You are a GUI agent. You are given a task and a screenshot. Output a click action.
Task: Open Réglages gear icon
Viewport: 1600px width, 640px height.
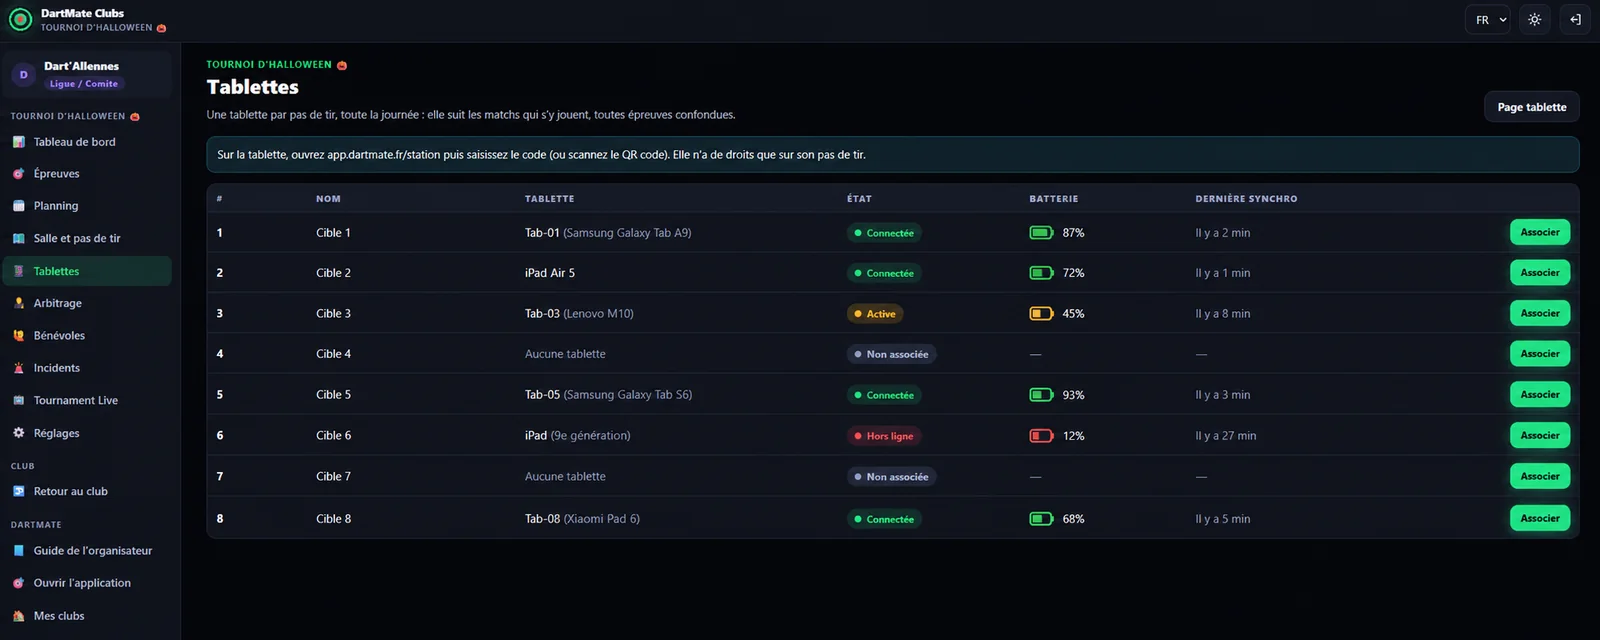point(18,433)
